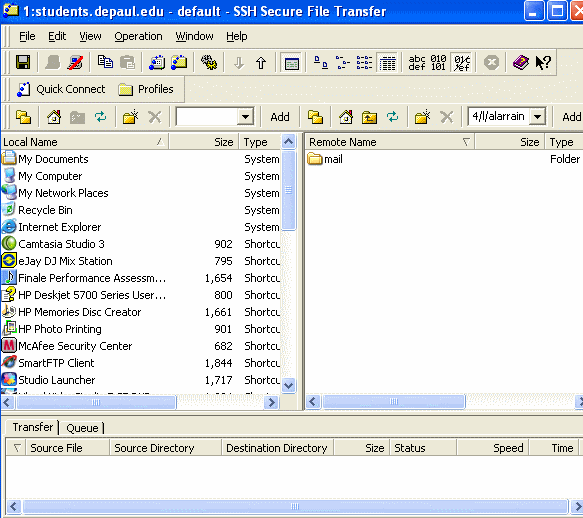Select My Documents in local list

[x=45, y=159]
